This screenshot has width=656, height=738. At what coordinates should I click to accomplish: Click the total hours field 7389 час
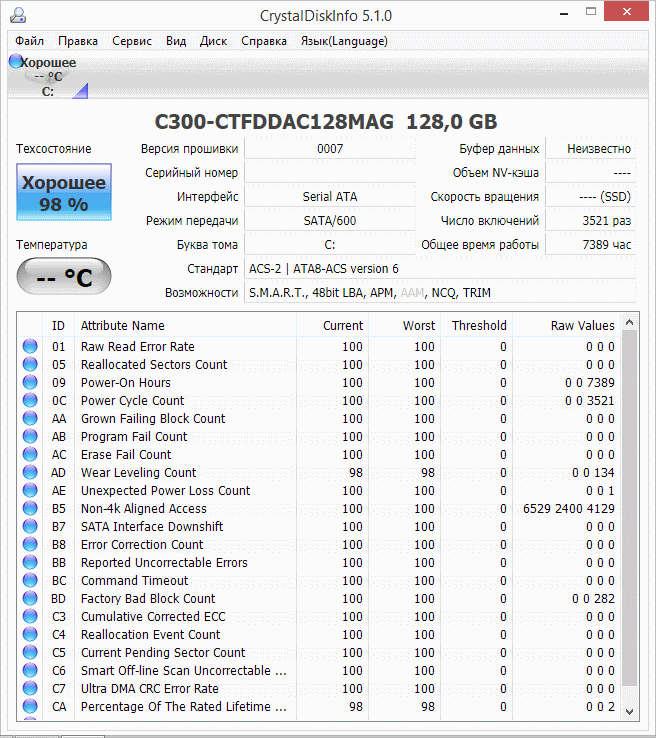(x=591, y=245)
